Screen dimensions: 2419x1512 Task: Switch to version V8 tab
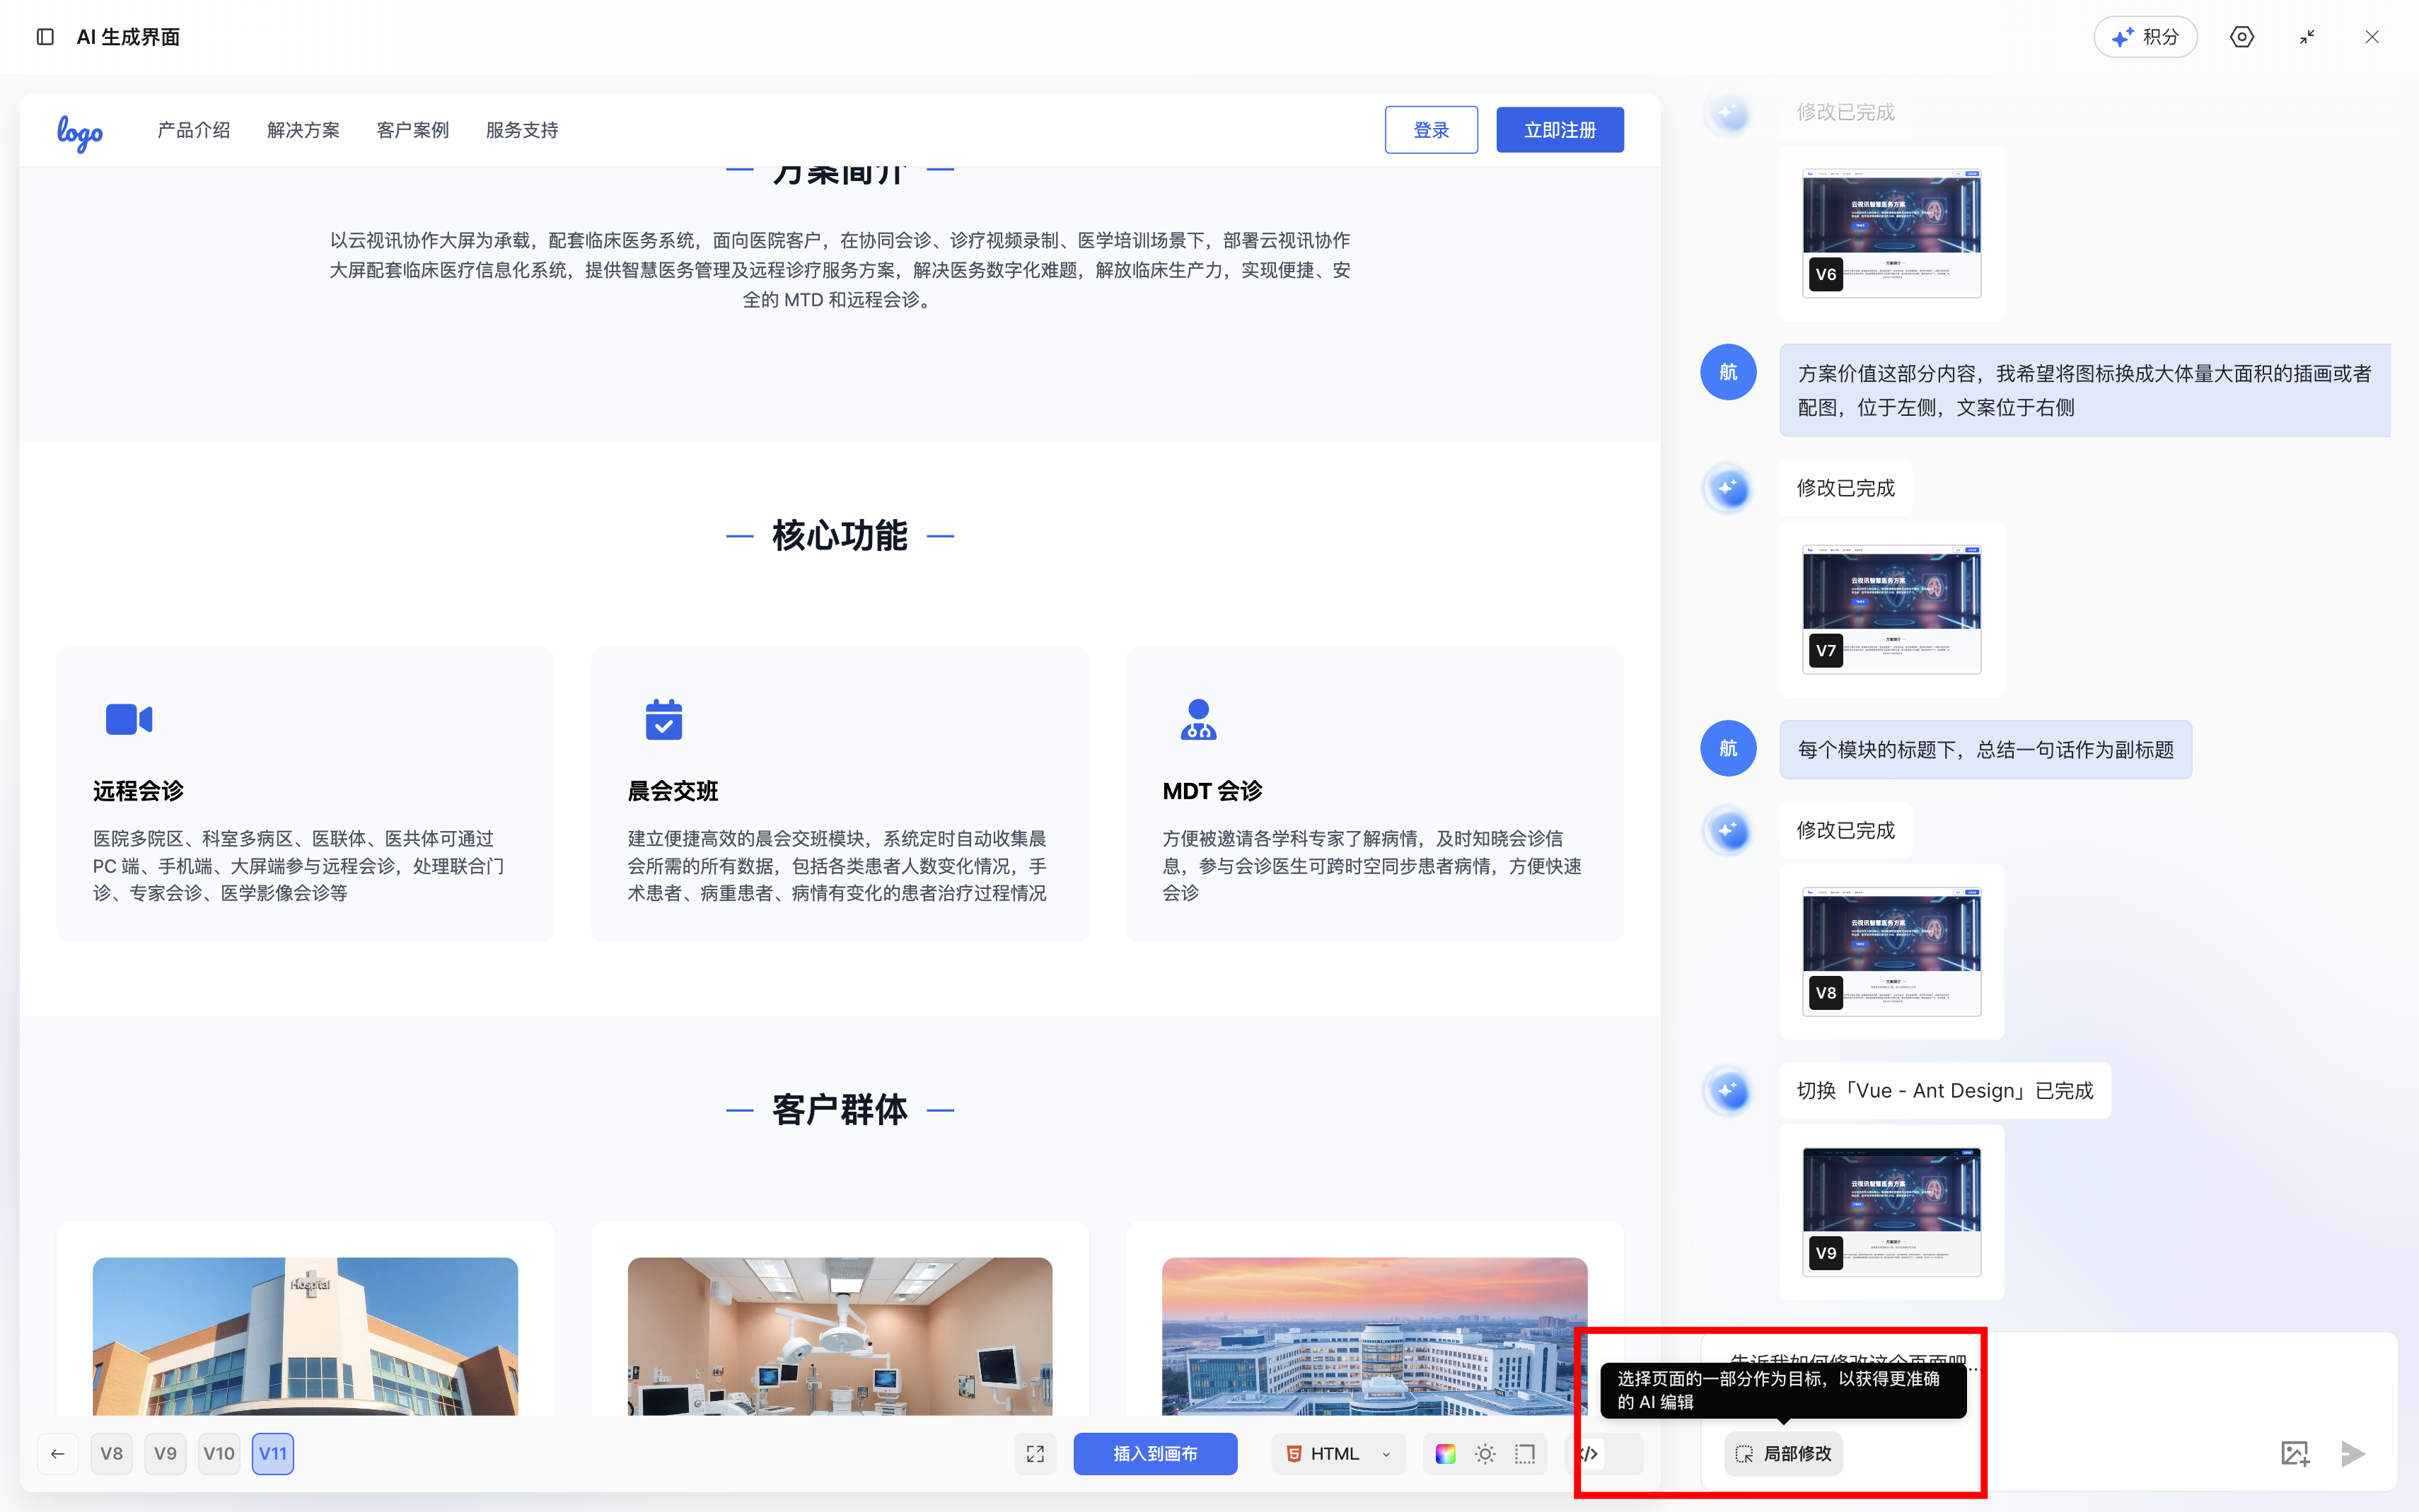112,1454
